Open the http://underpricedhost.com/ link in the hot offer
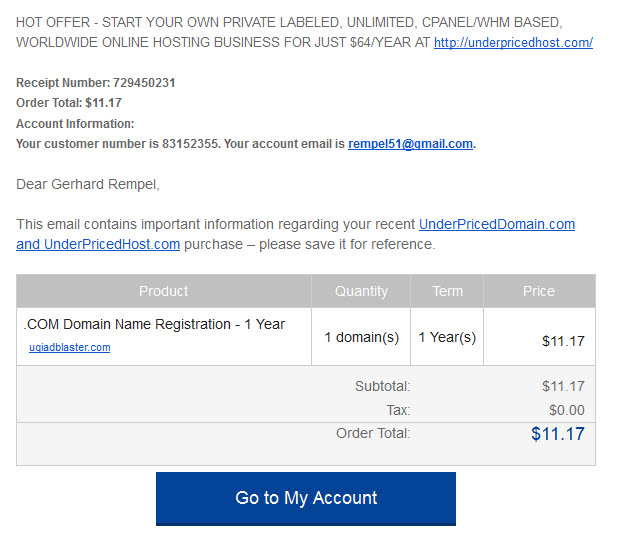The image size is (623, 539). click(x=513, y=43)
